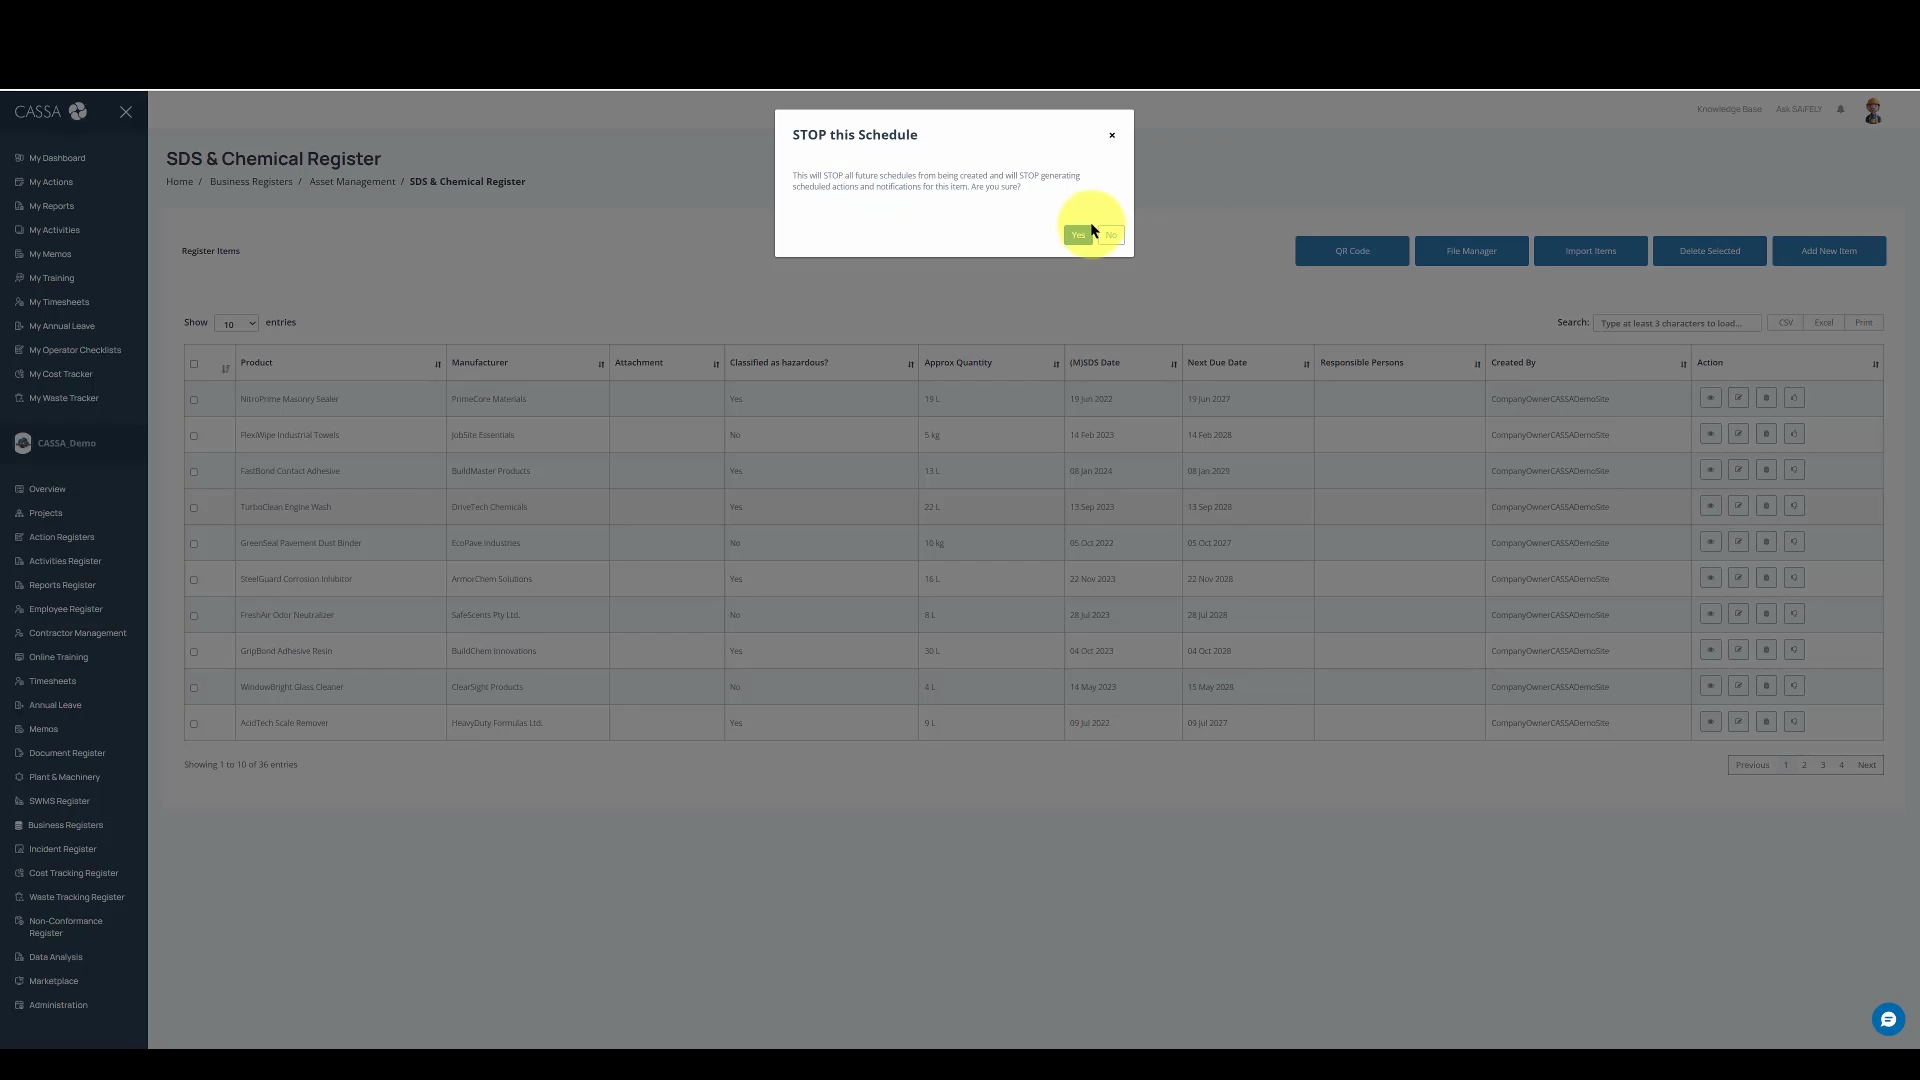Viewport: 1920px width, 1080px height.
Task: Confirm with the green Yes button
Action: [1077, 235]
